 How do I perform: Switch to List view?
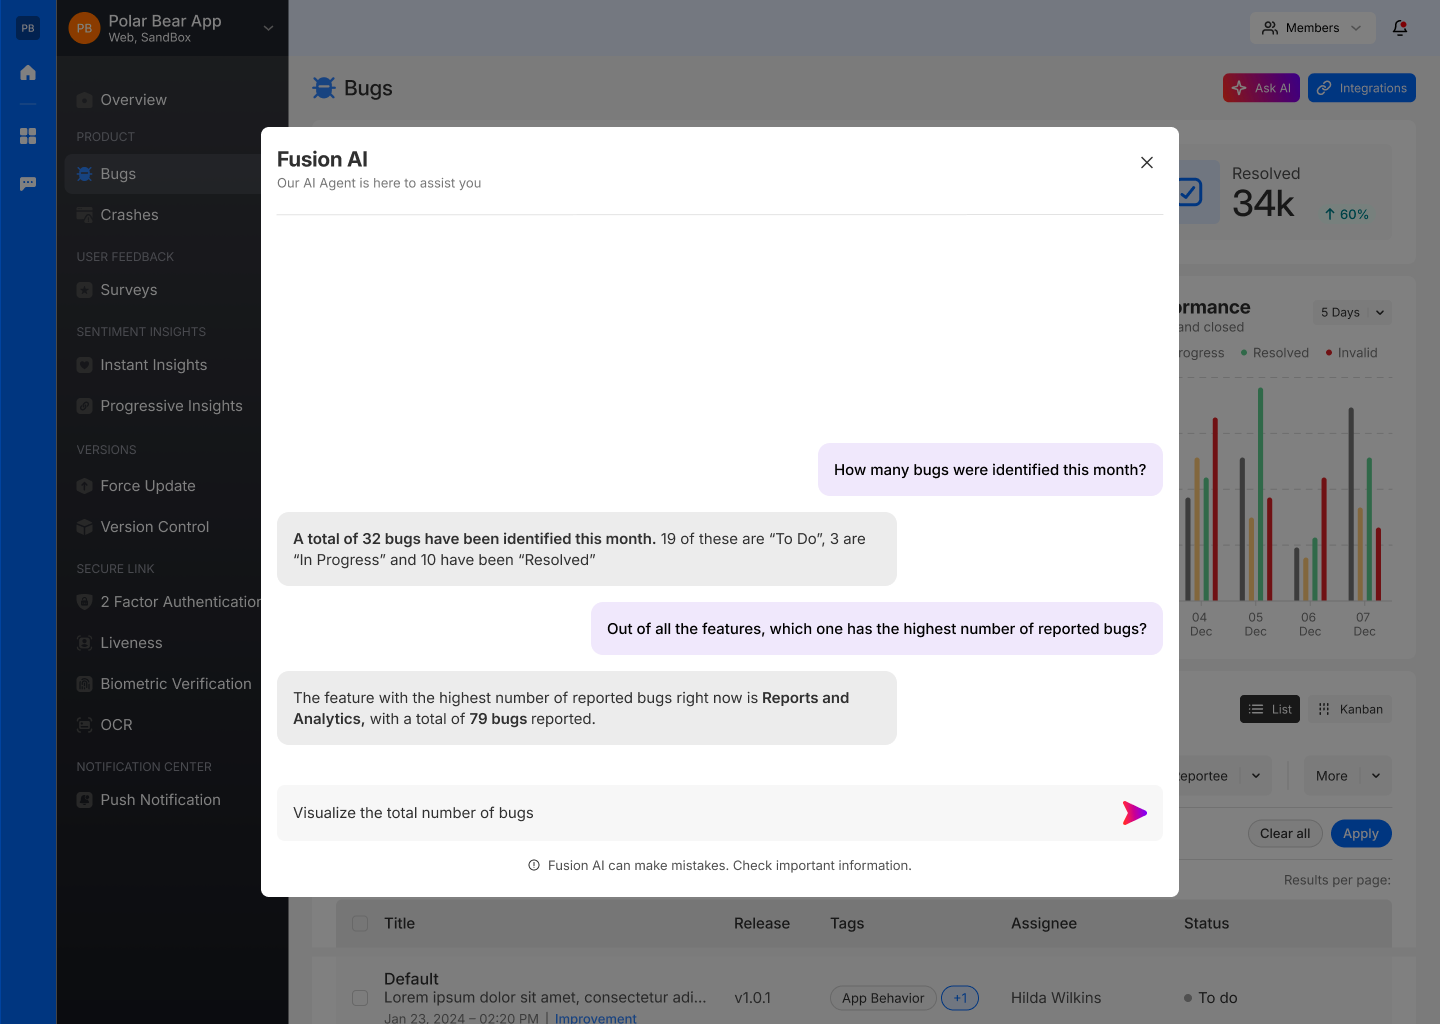pos(1270,709)
